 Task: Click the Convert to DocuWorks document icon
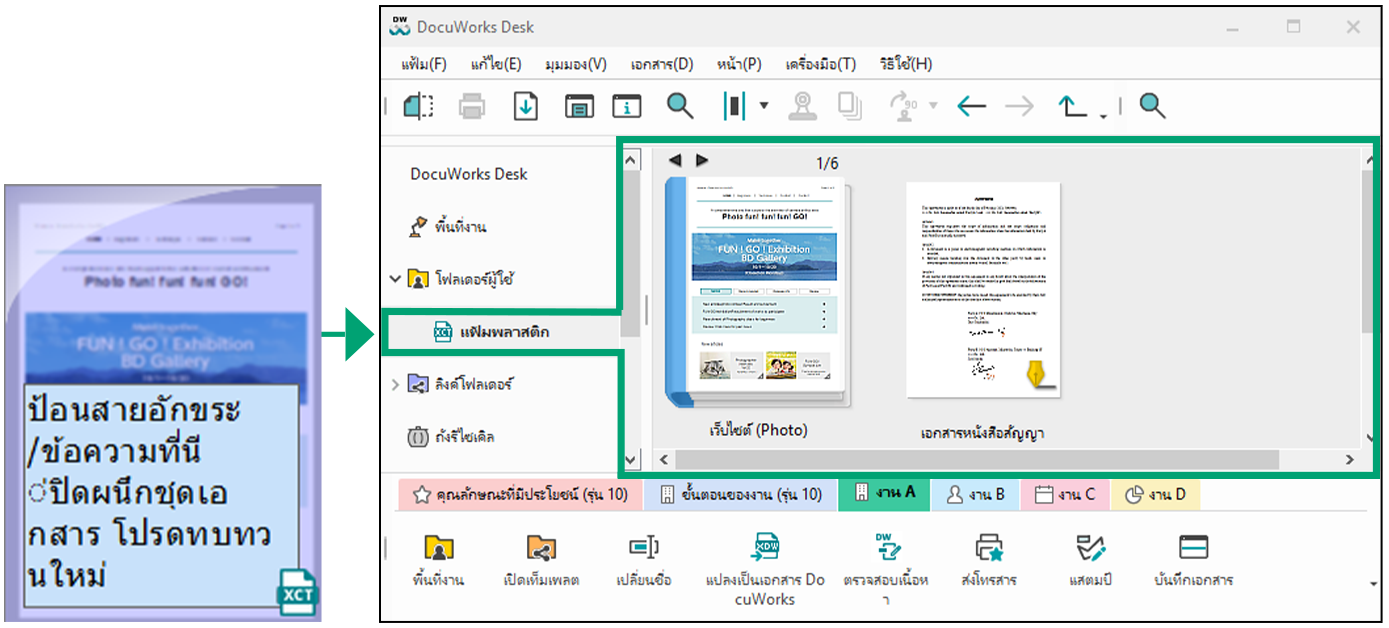pyautogui.click(x=767, y=547)
